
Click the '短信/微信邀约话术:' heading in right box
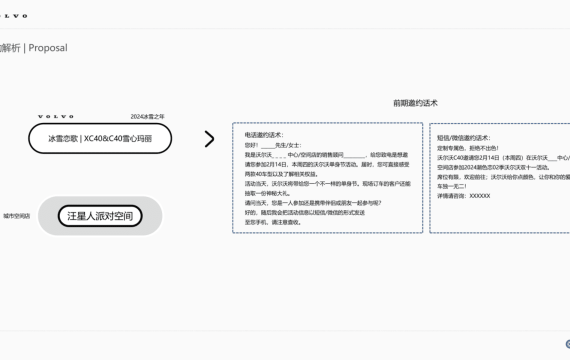point(463,138)
